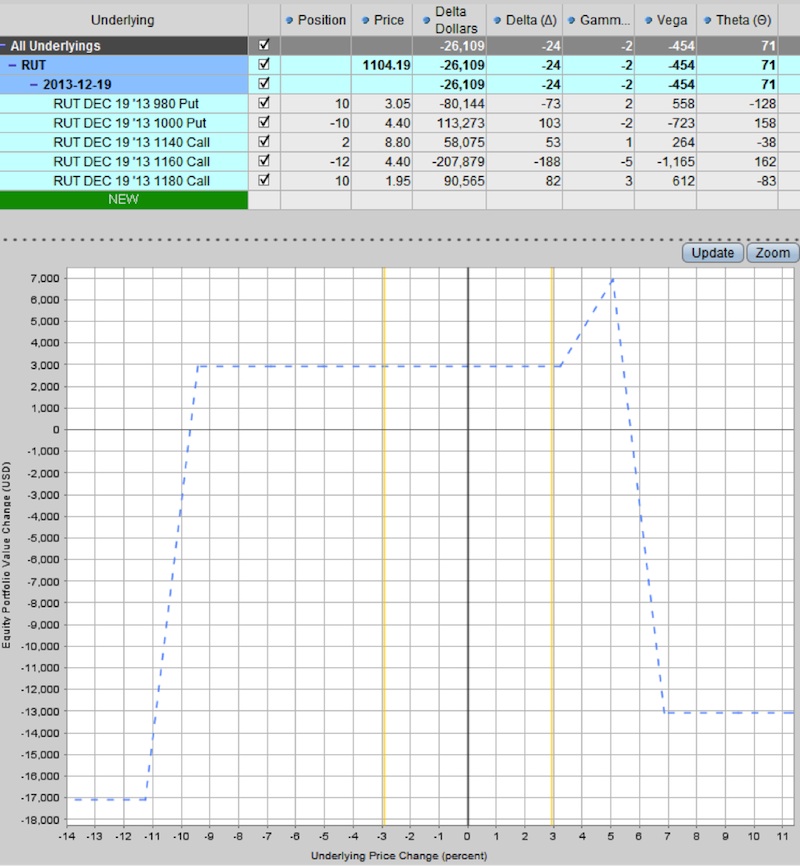
Task: Click the green NEW row
Action: [x=124, y=200]
